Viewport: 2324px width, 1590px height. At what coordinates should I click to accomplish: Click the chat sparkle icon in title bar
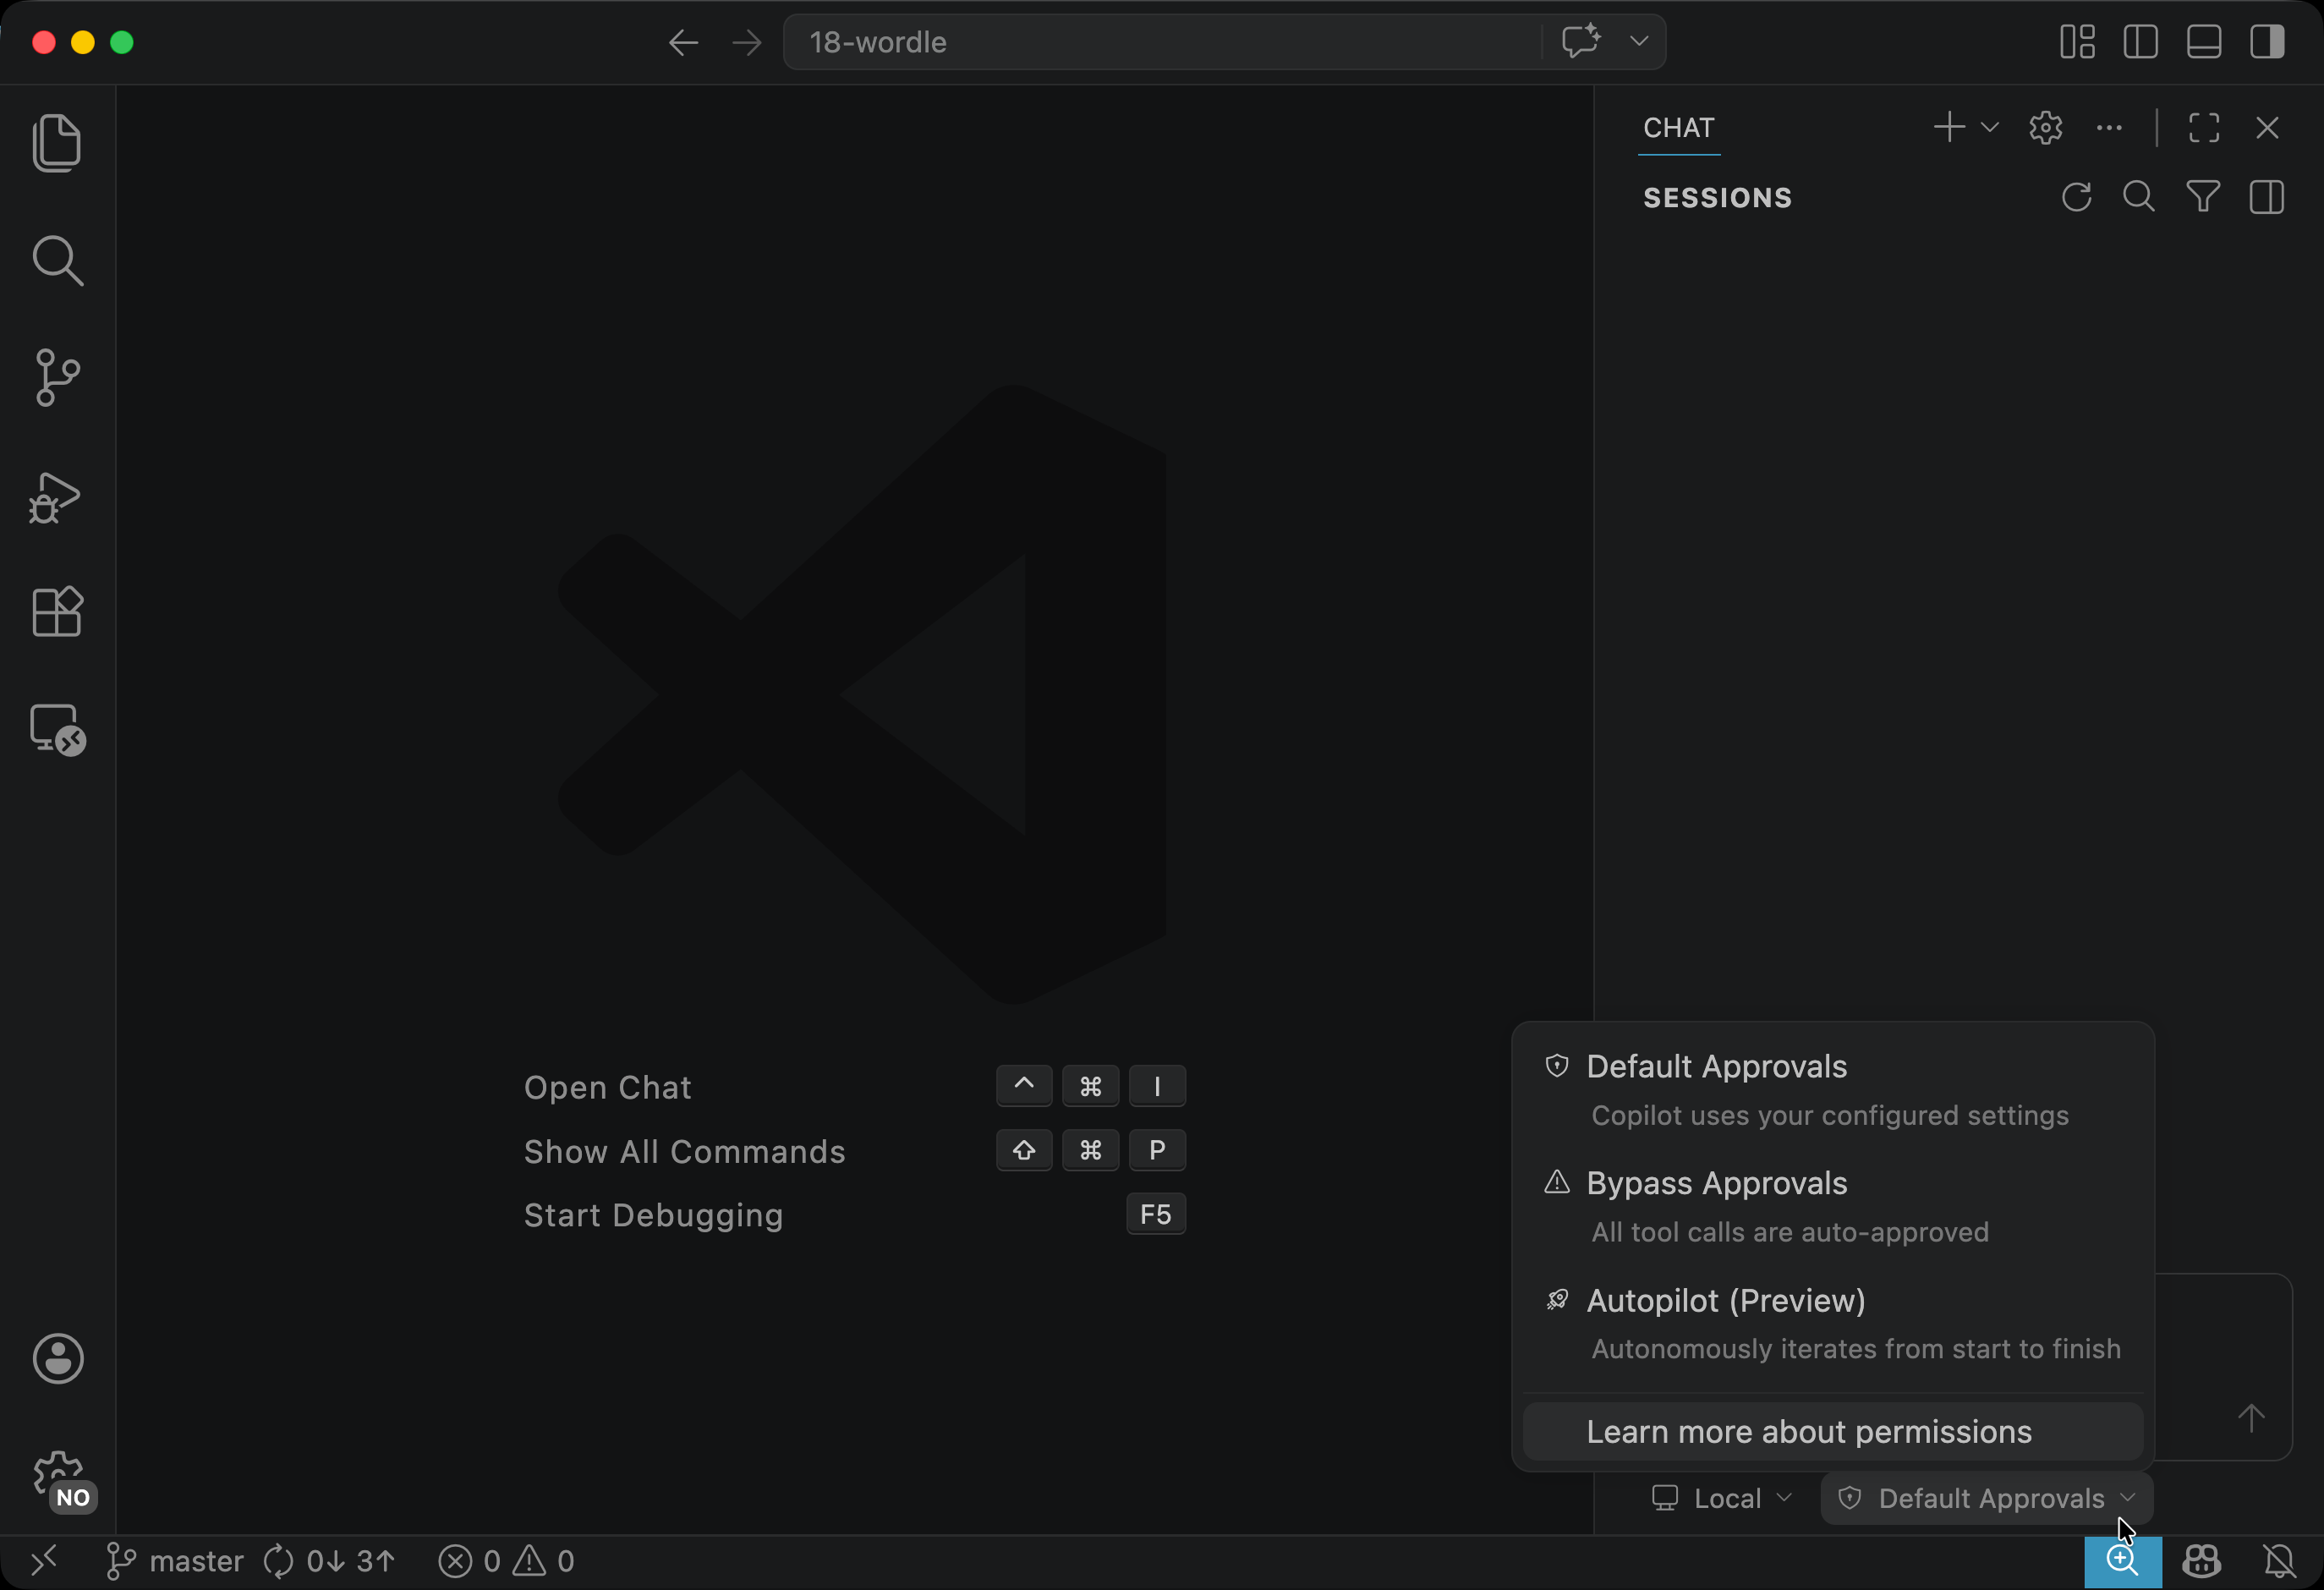pos(1581,41)
